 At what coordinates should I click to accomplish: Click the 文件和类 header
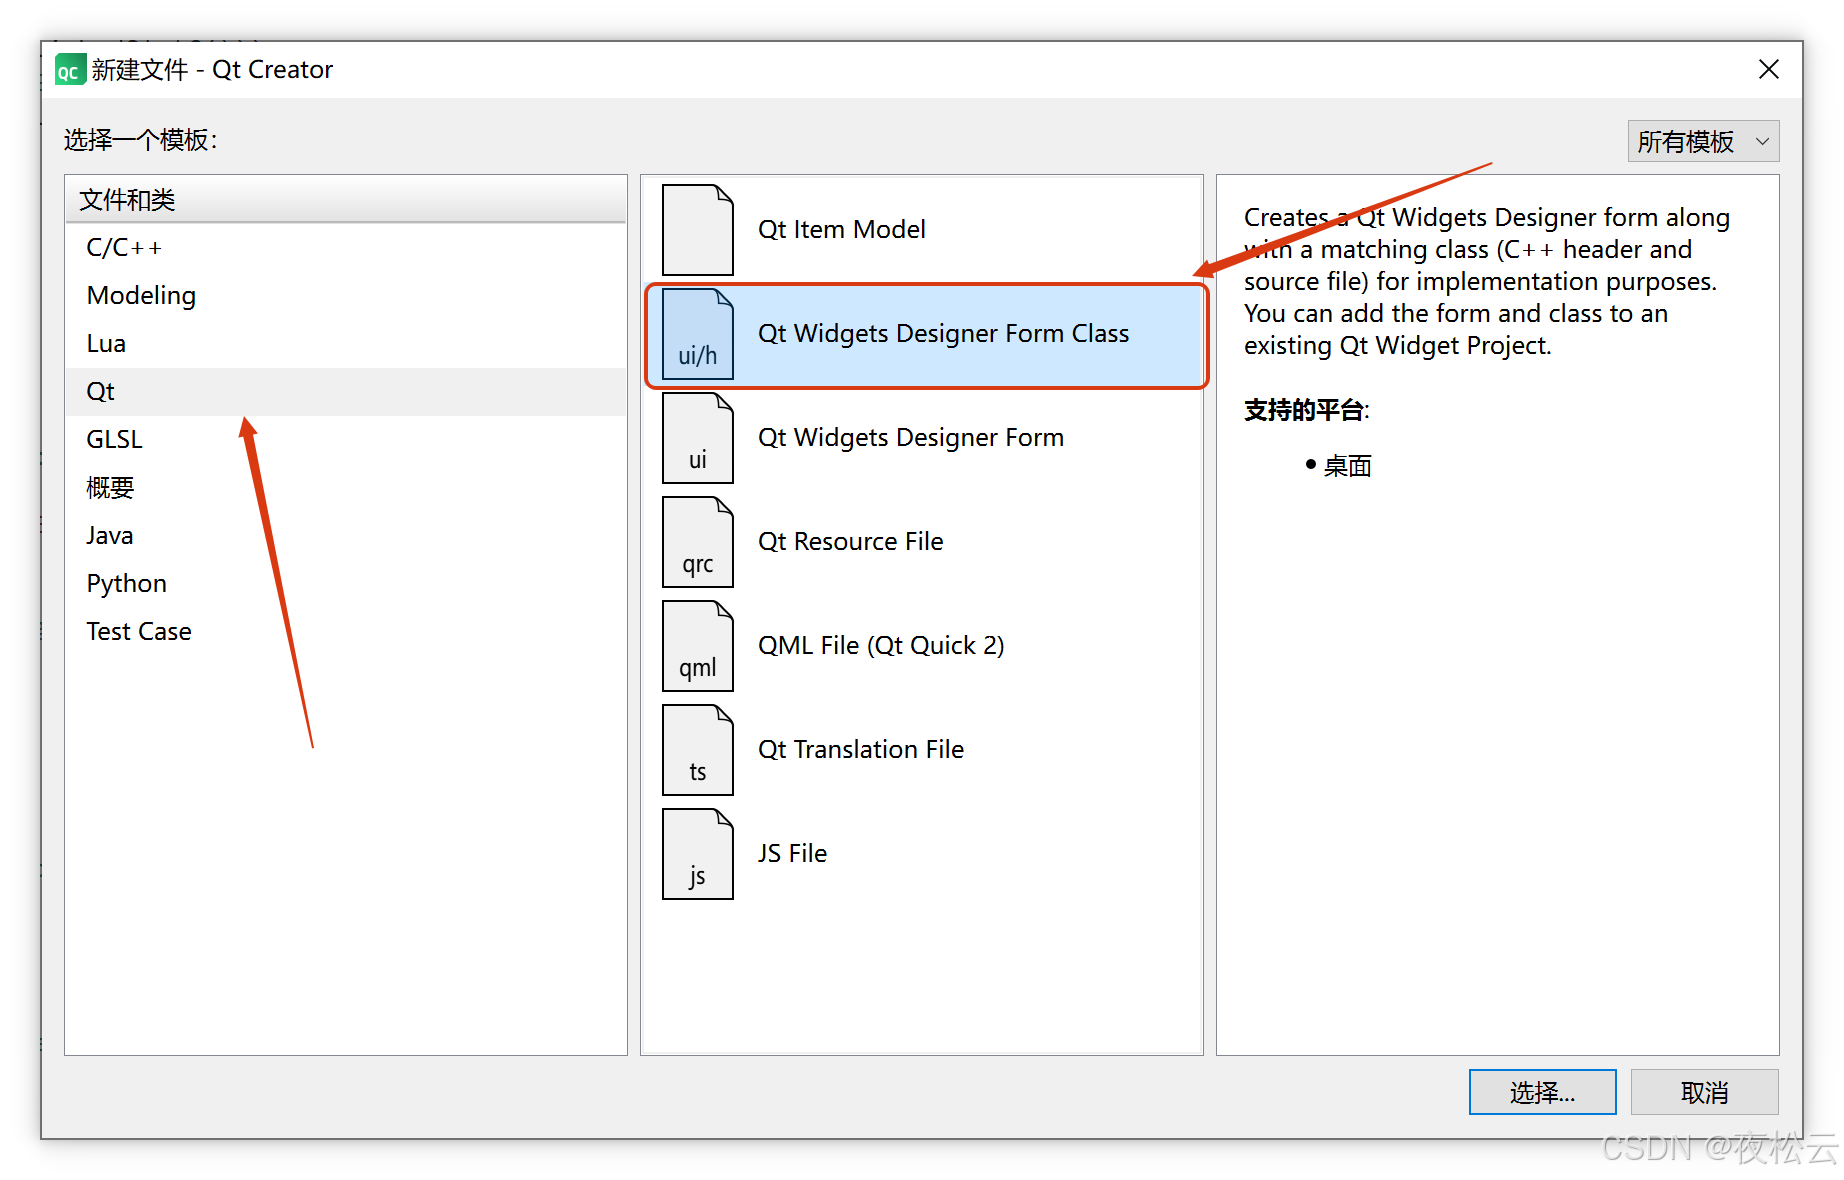pyautogui.click(x=346, y=200)
